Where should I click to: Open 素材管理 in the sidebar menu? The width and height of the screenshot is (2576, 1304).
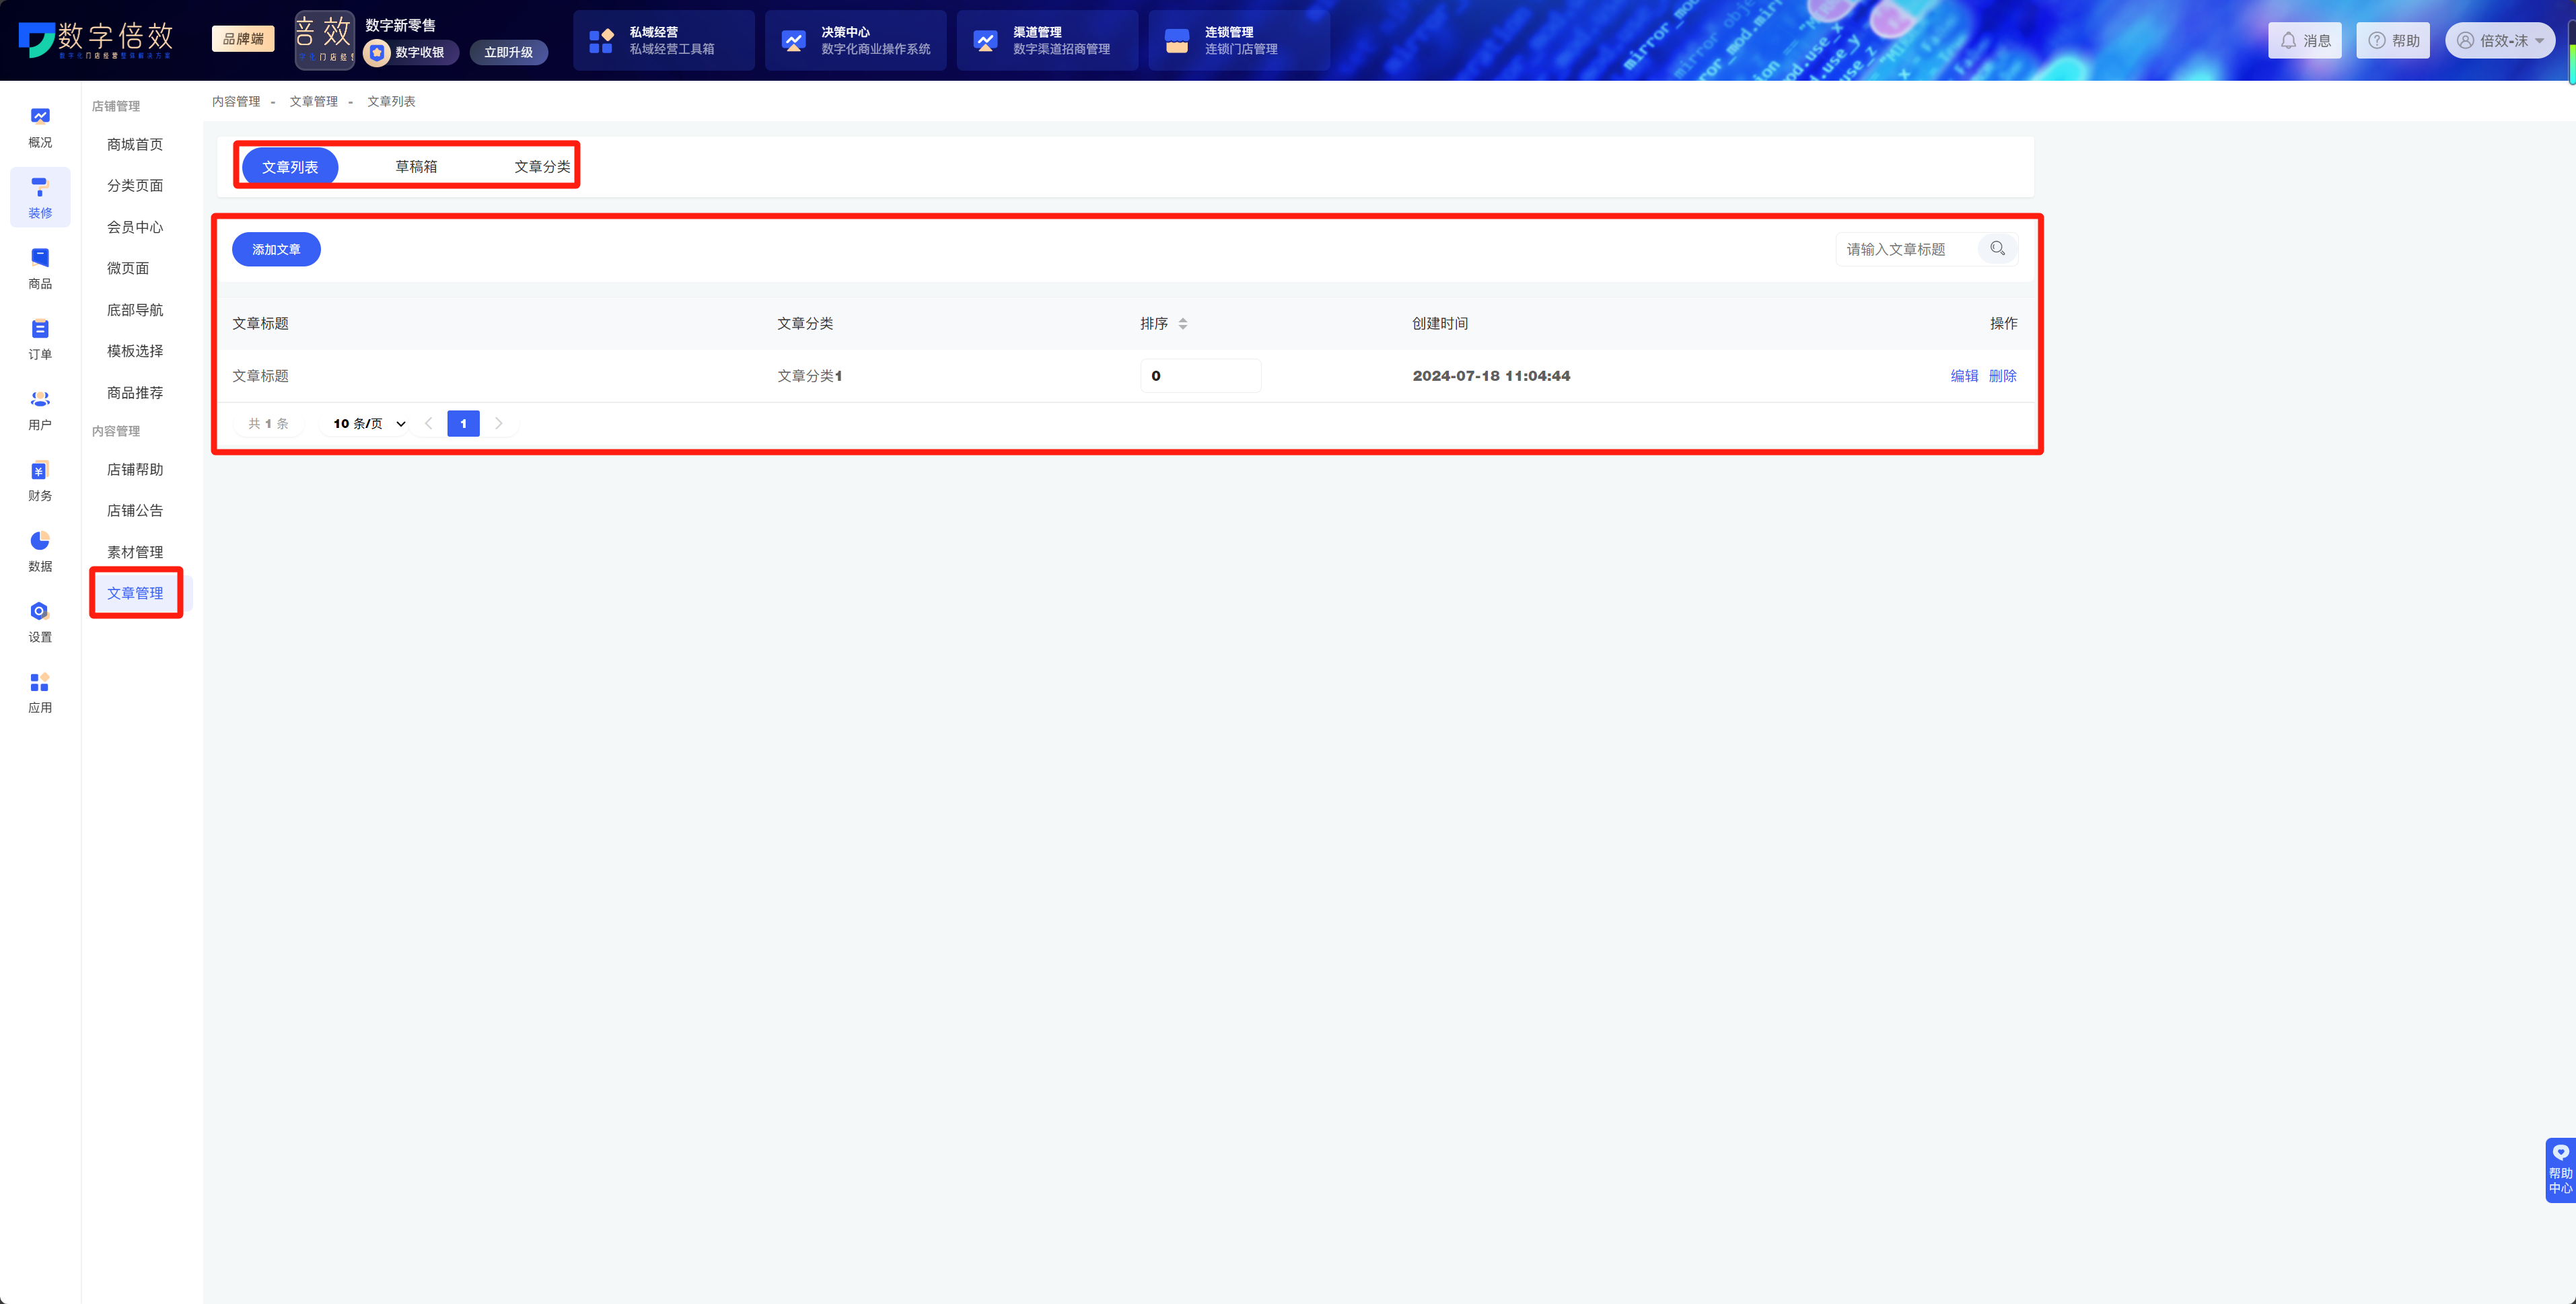(135, 552)
